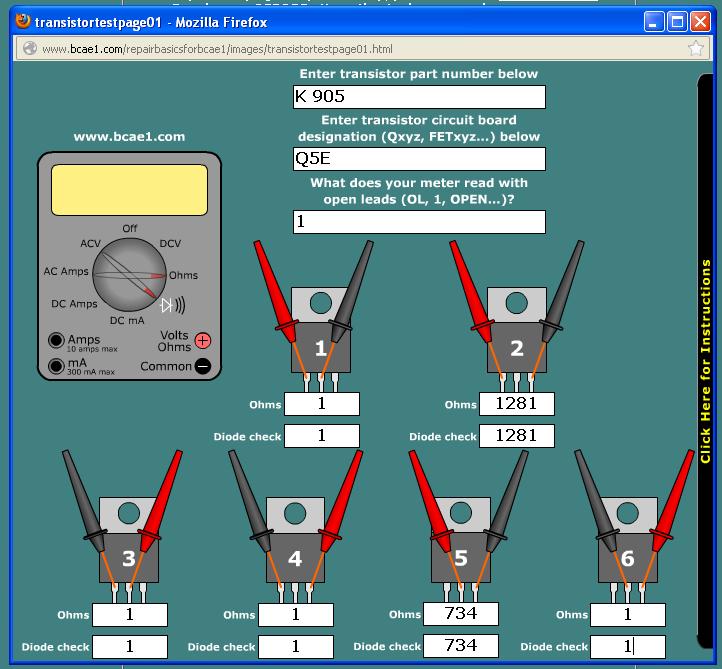Image resolution: width=722 pixels, height=669 pixels.
Task: Click the www.bcae1.com label above meter
Action: 129,137
